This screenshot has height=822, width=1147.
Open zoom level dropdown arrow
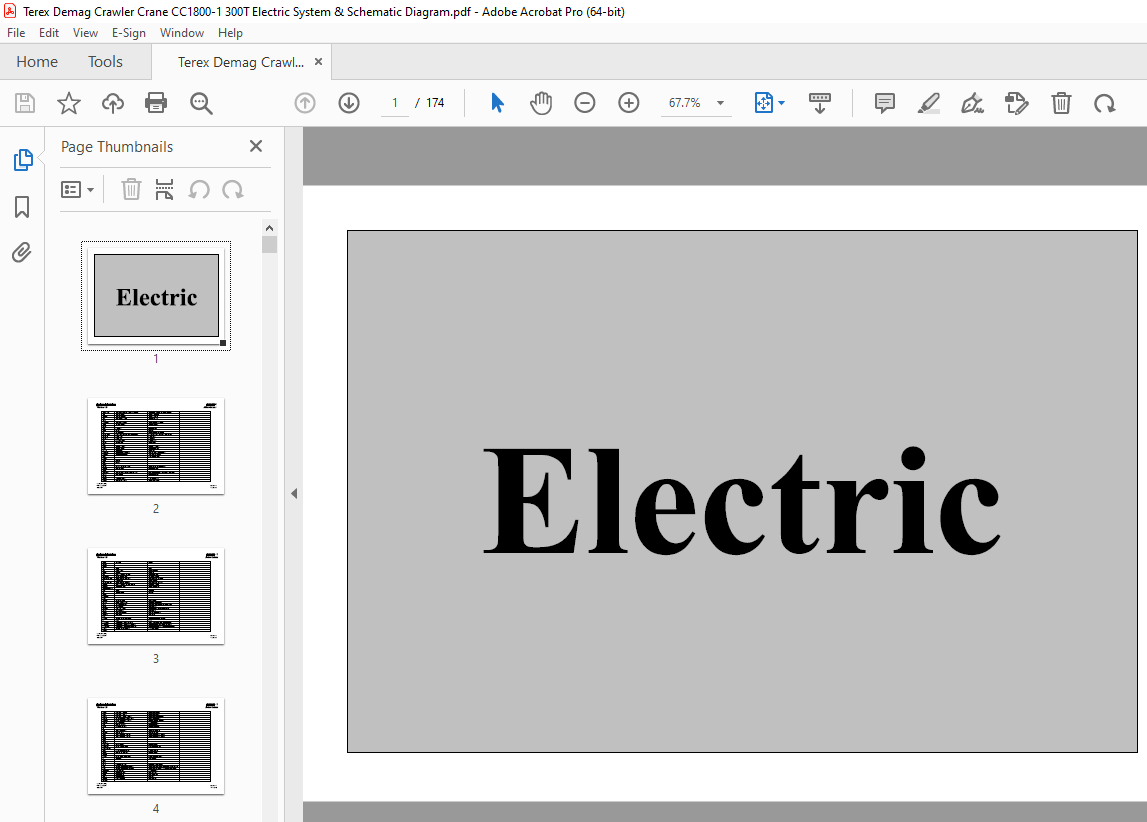(x=721, y=103)
